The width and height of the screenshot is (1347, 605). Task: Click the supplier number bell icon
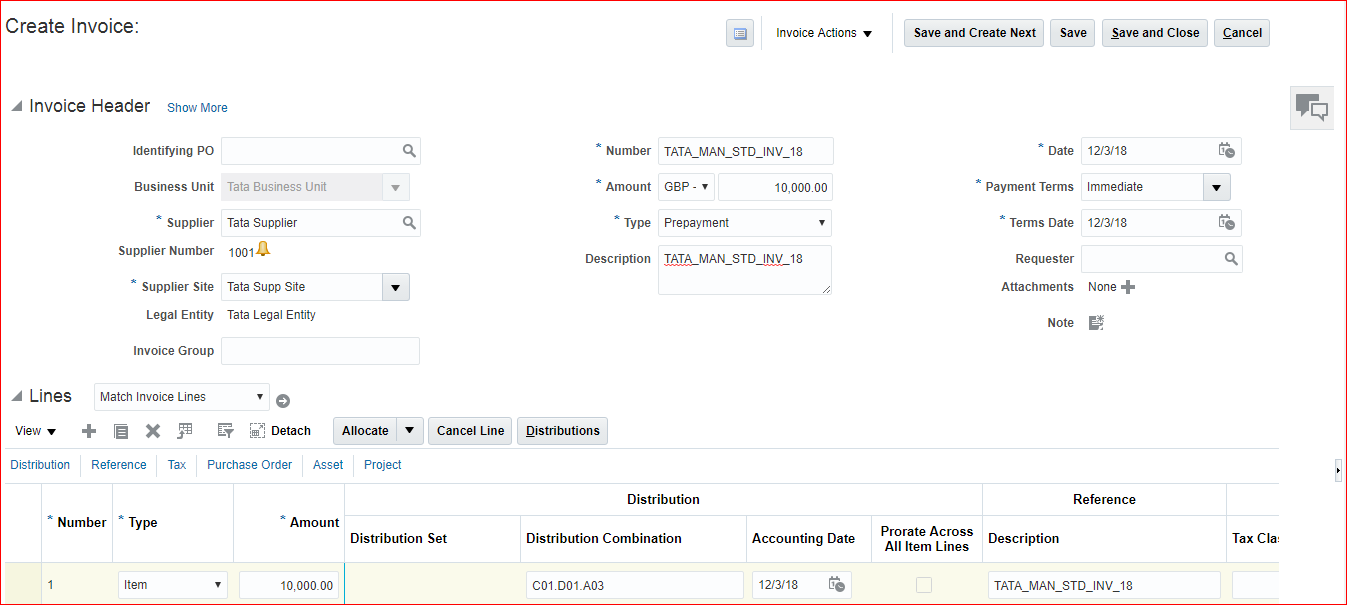[263, 250]
